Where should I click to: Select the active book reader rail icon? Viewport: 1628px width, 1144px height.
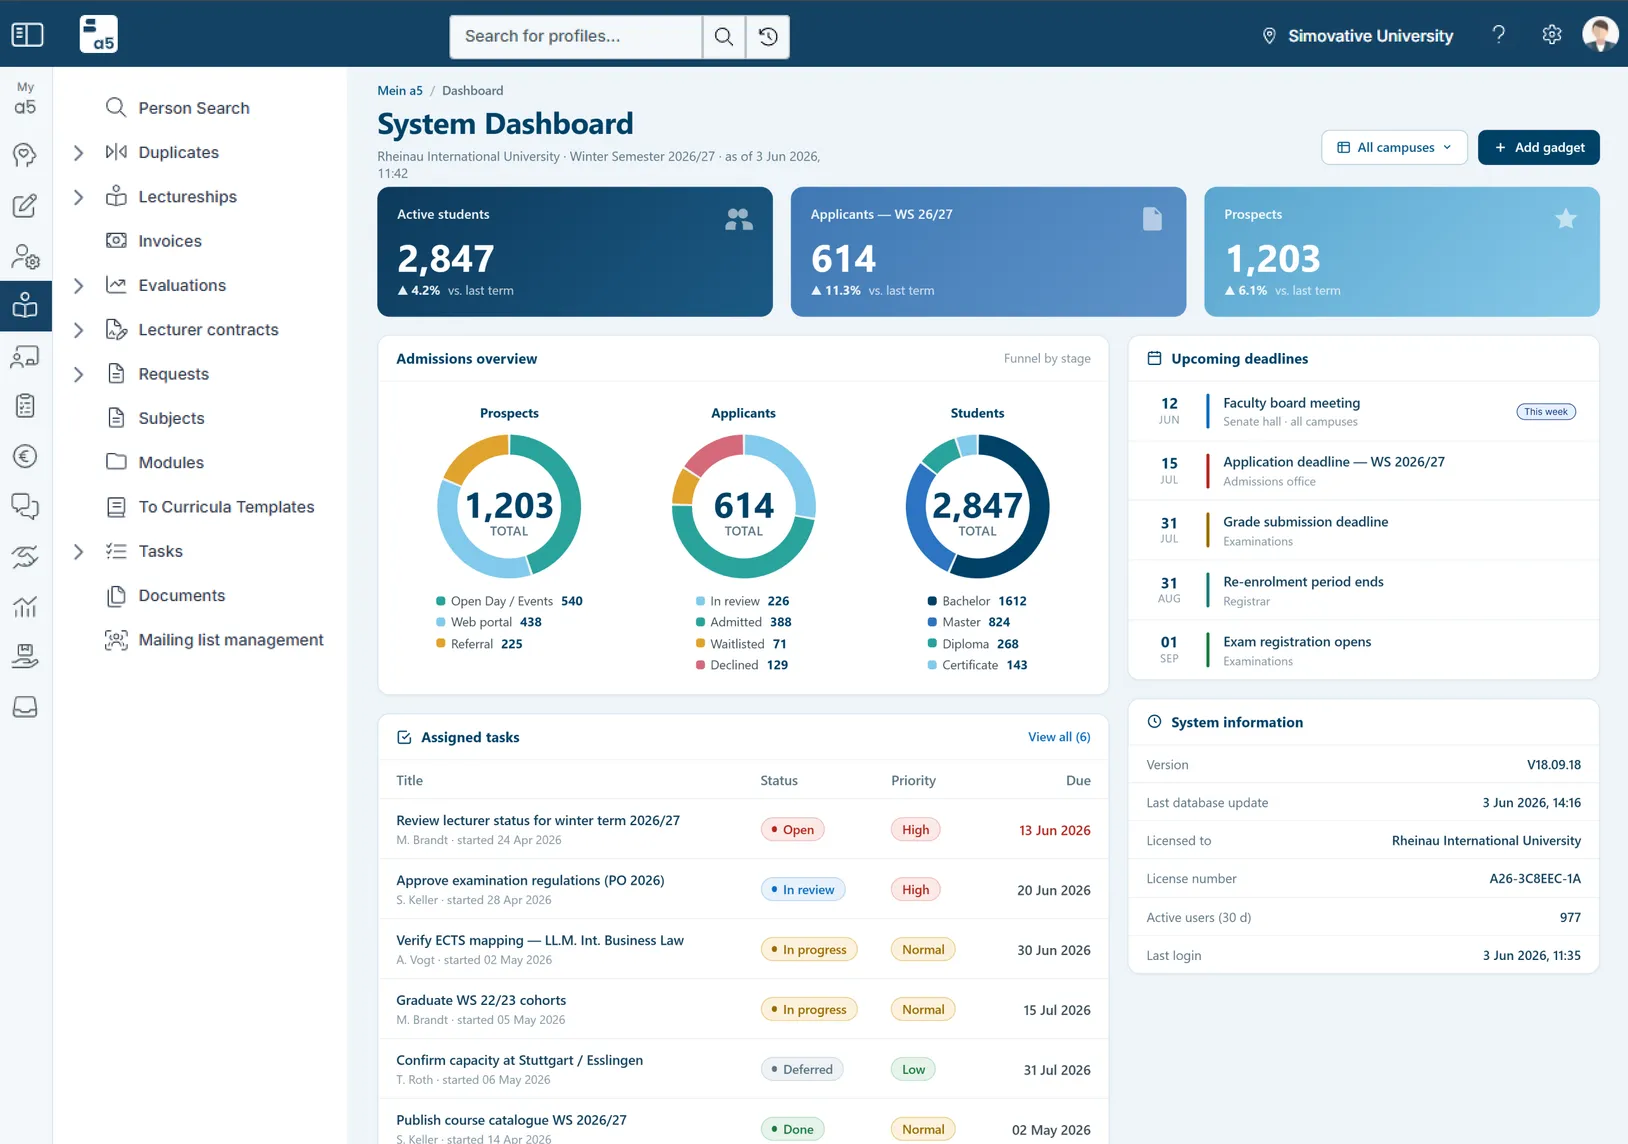(26, 306)
